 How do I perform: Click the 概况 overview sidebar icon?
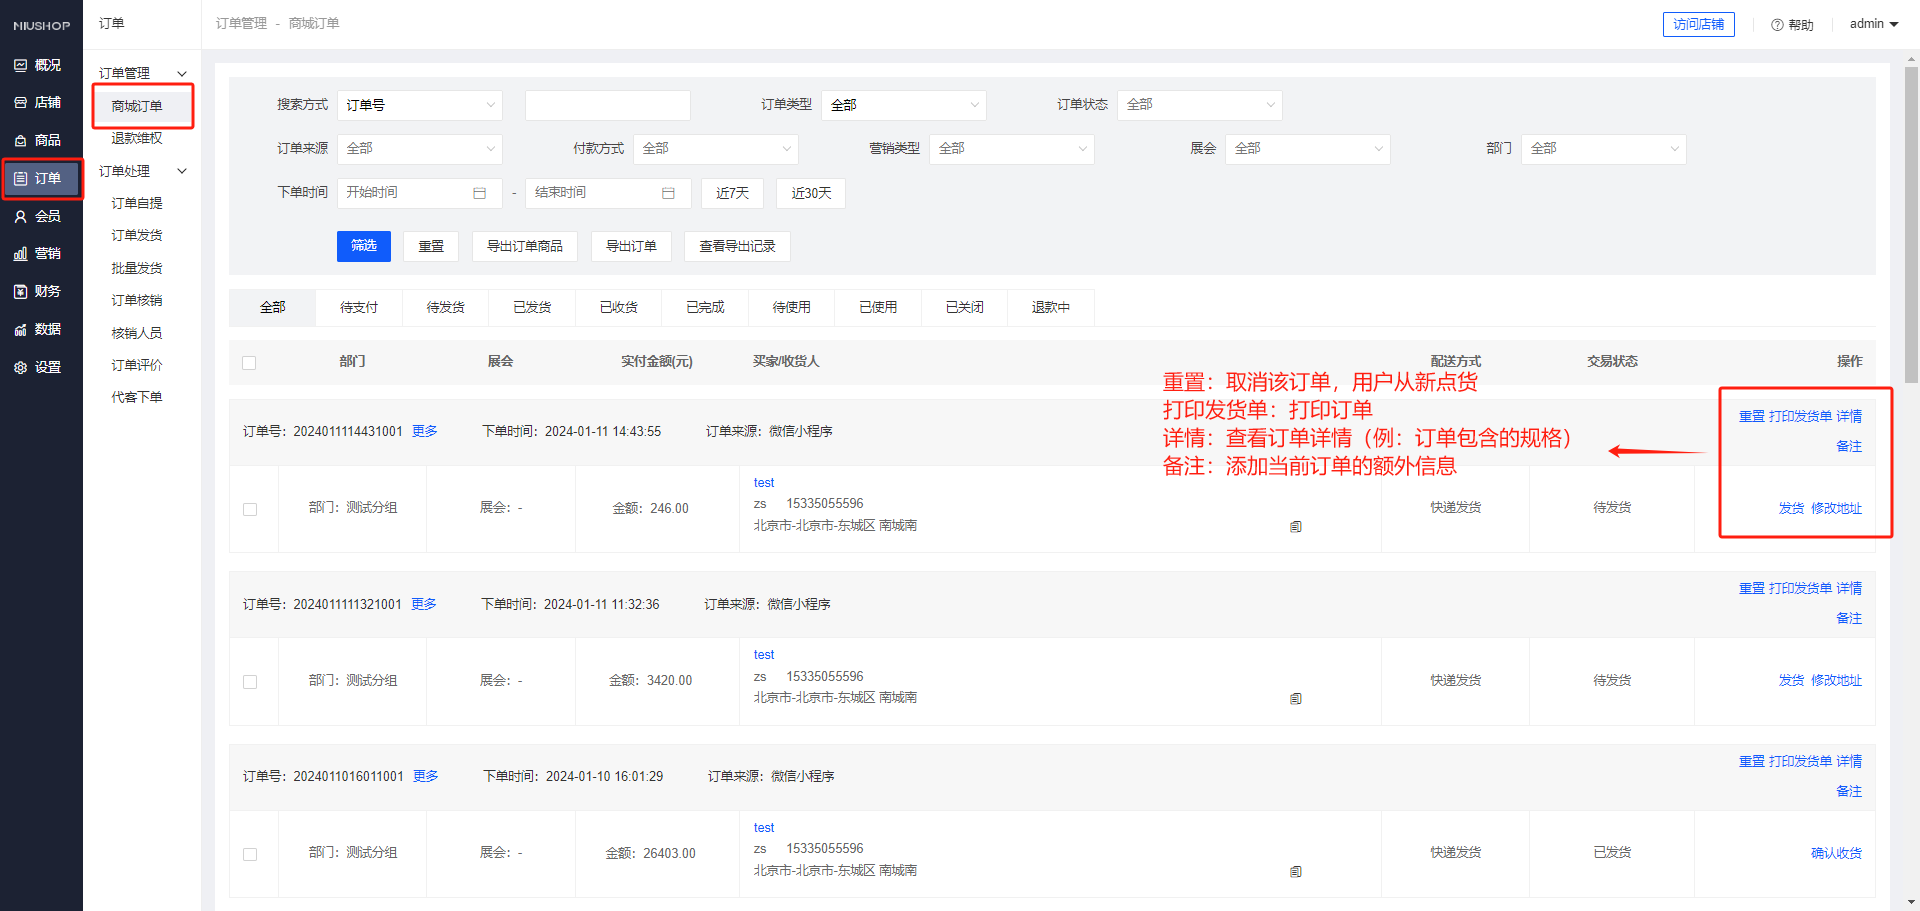click(20, 65)
